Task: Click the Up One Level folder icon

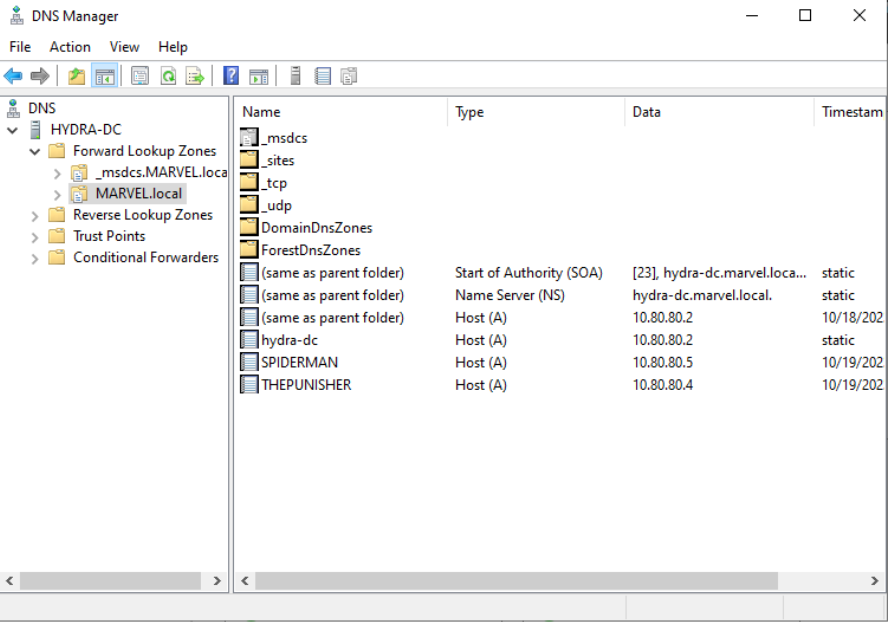Action: pos(77,76)
